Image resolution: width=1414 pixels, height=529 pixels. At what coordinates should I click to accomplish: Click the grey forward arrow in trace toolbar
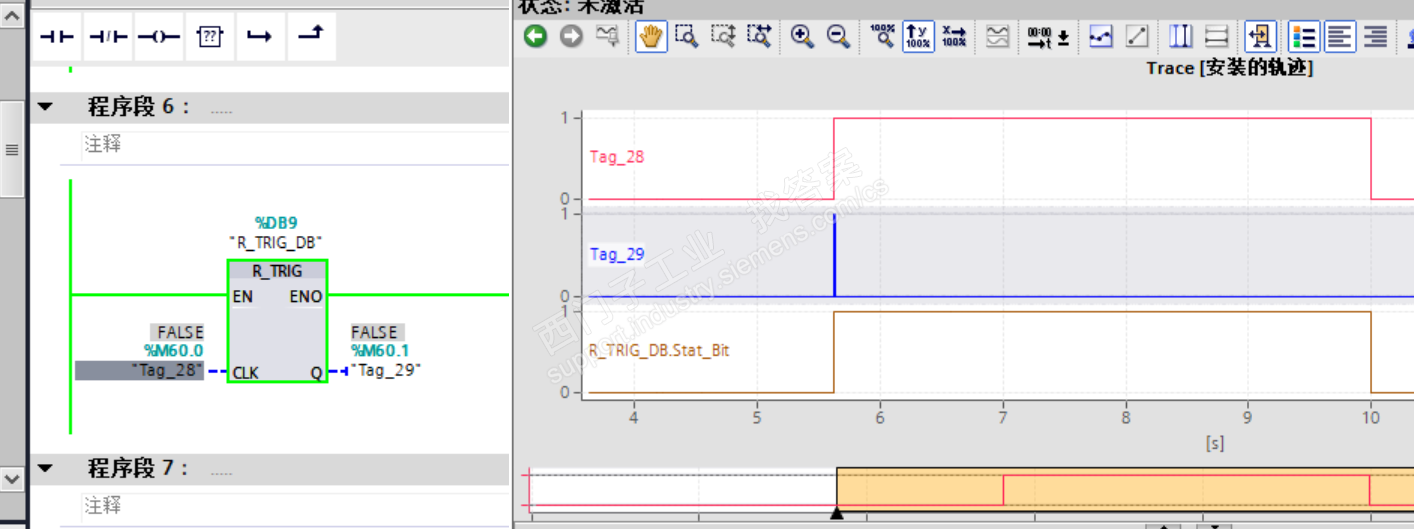coord(571,37)
